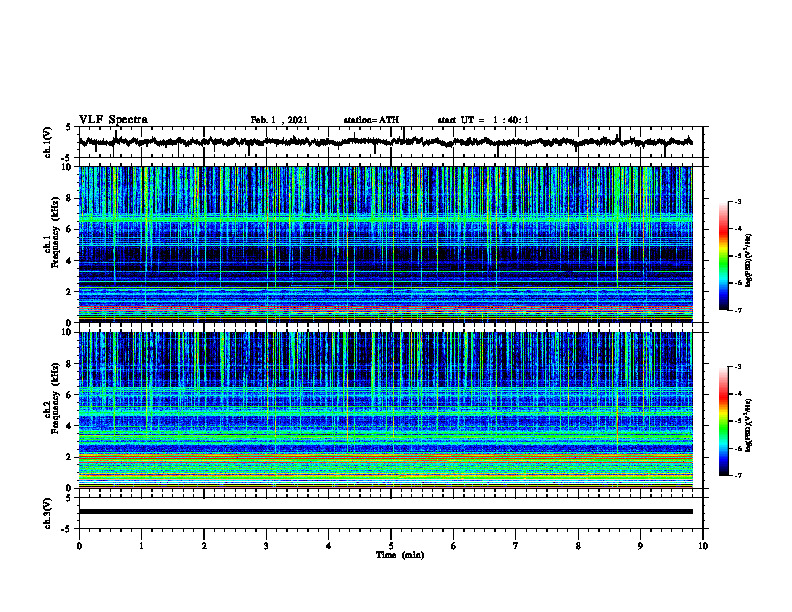This screenshot has width=792, height=612.
Task: Click the date text 'Feb. 1, 2021'
Action: click(279, 120)
